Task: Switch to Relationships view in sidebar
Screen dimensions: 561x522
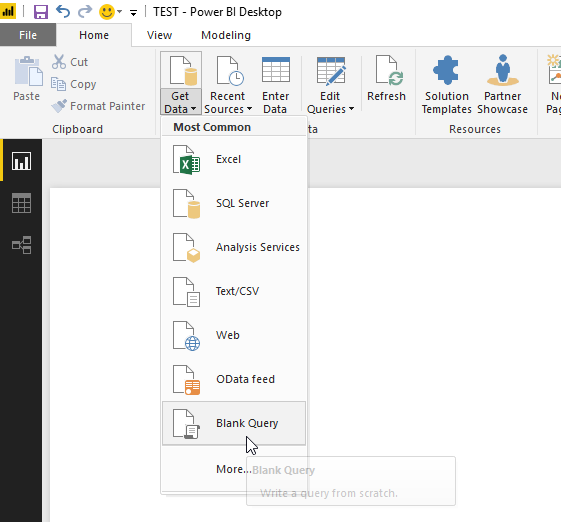Action: pyautogui.click(x=21, y=245)
